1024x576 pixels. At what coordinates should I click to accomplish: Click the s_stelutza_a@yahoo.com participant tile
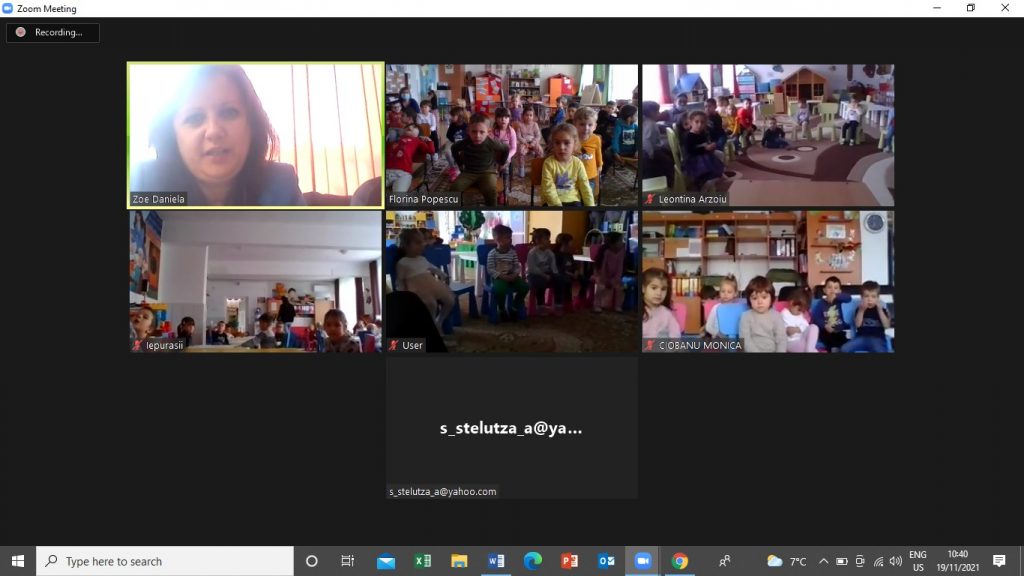[511, 428]
